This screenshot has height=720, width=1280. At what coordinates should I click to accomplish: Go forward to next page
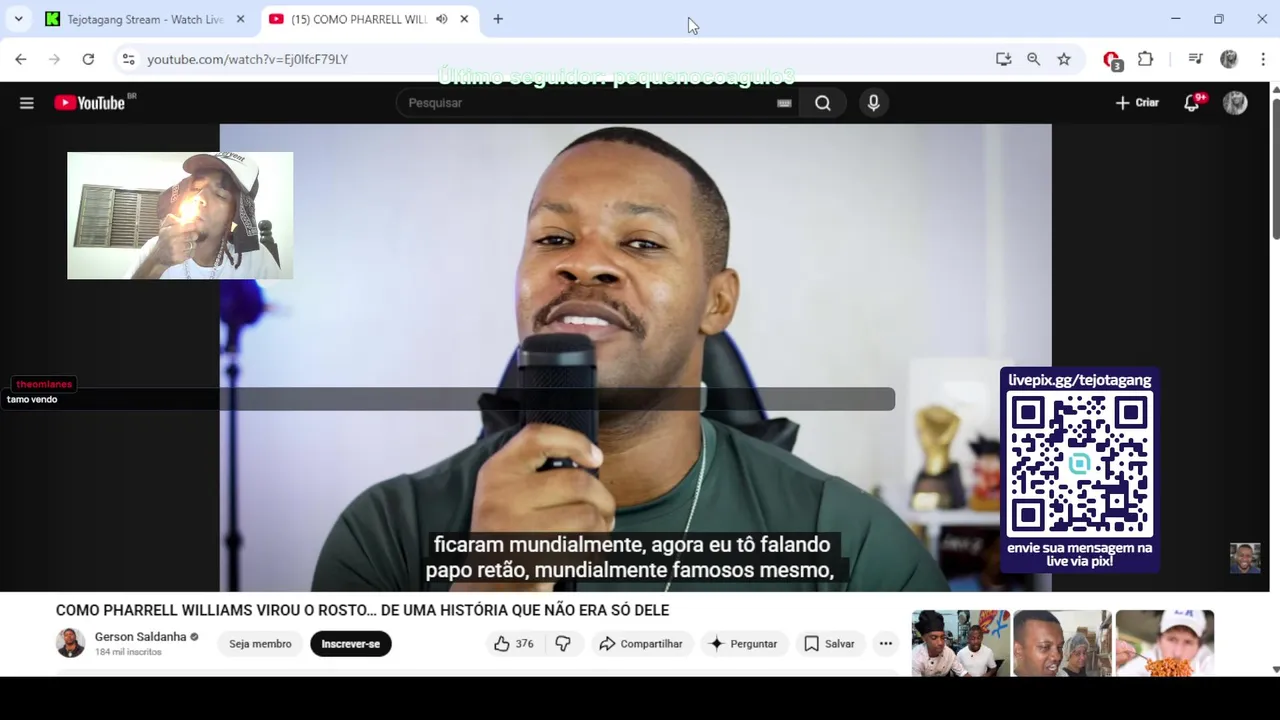(x=55, y=59)
